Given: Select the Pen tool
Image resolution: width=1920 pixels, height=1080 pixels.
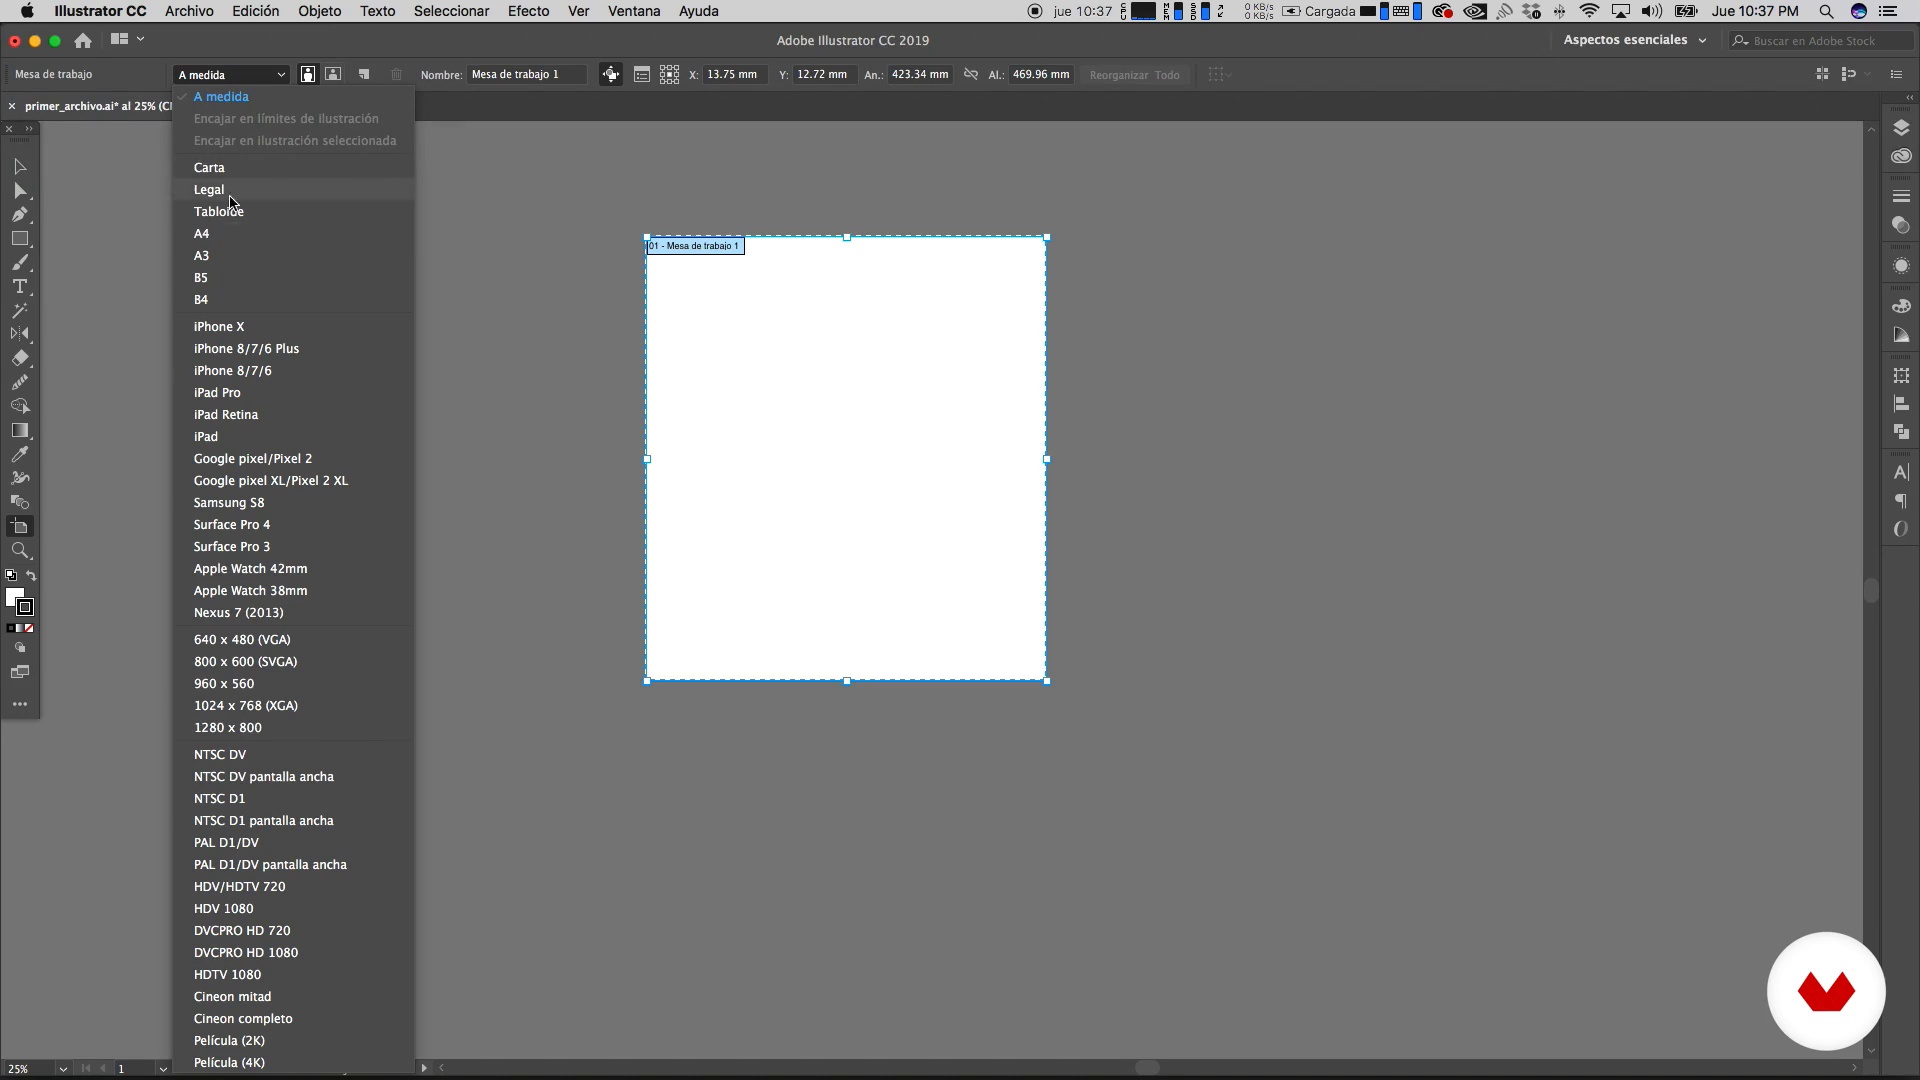Looking at the screenshot, I should 19,214.
